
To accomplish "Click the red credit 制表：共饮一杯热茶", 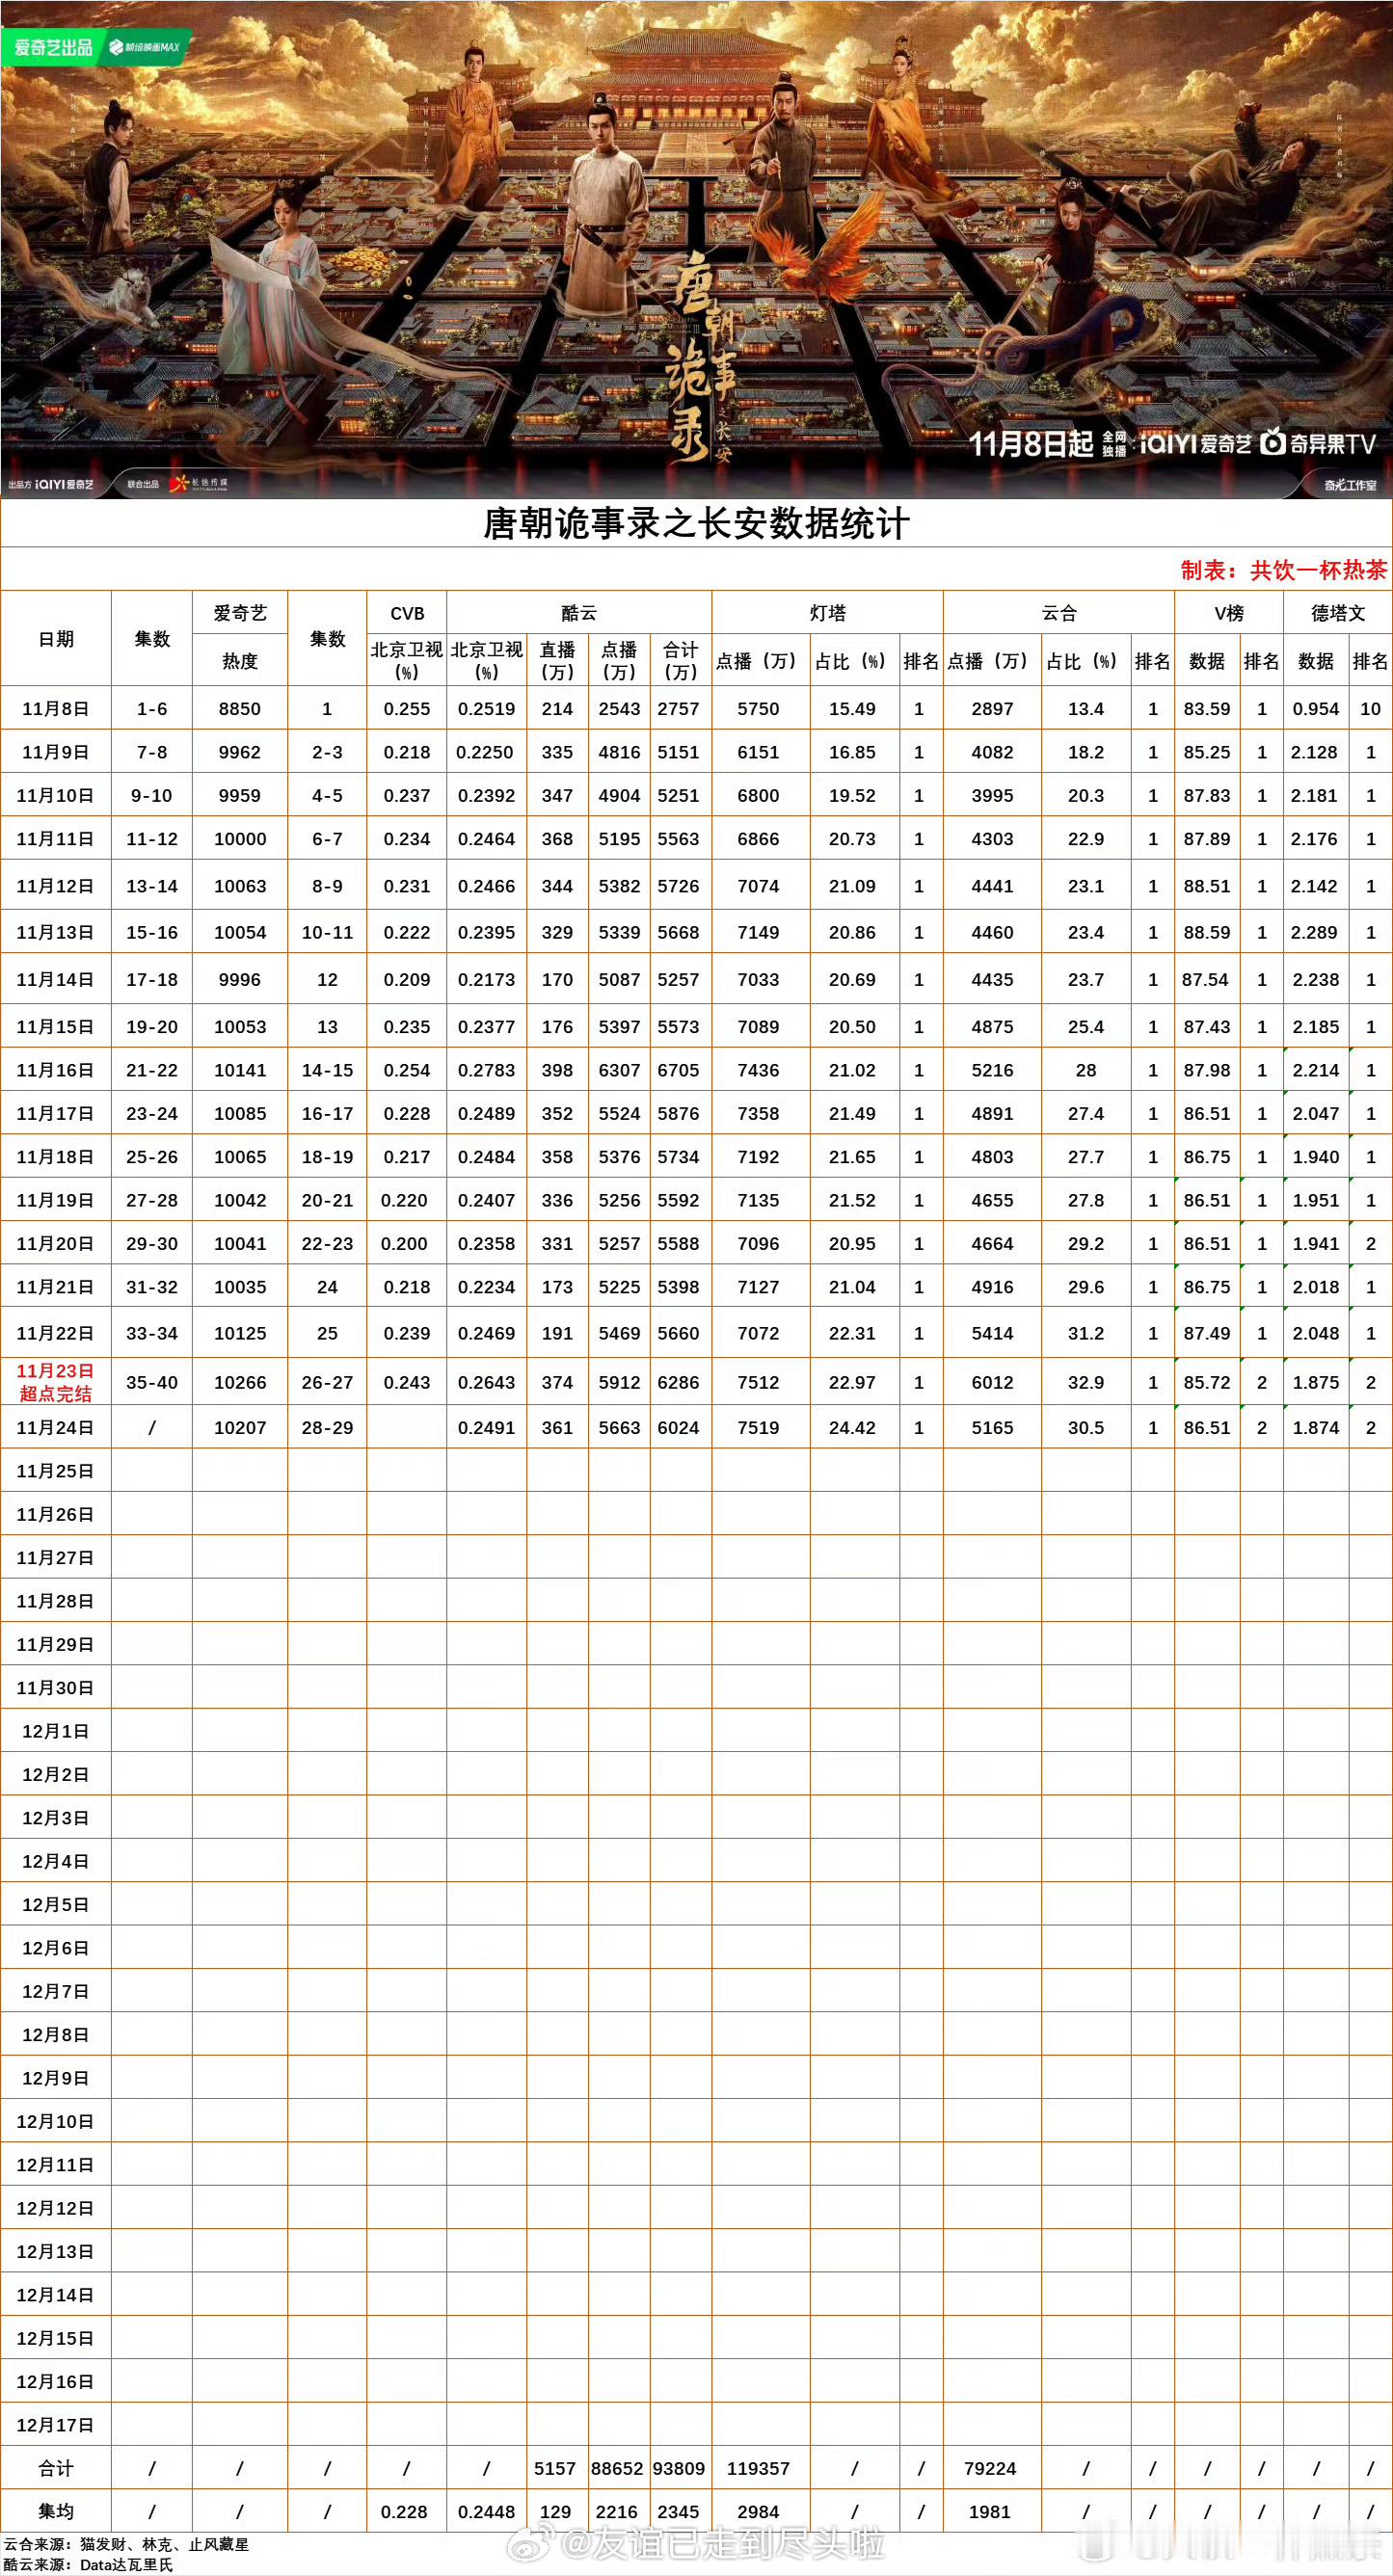I will pos(1283,570).
